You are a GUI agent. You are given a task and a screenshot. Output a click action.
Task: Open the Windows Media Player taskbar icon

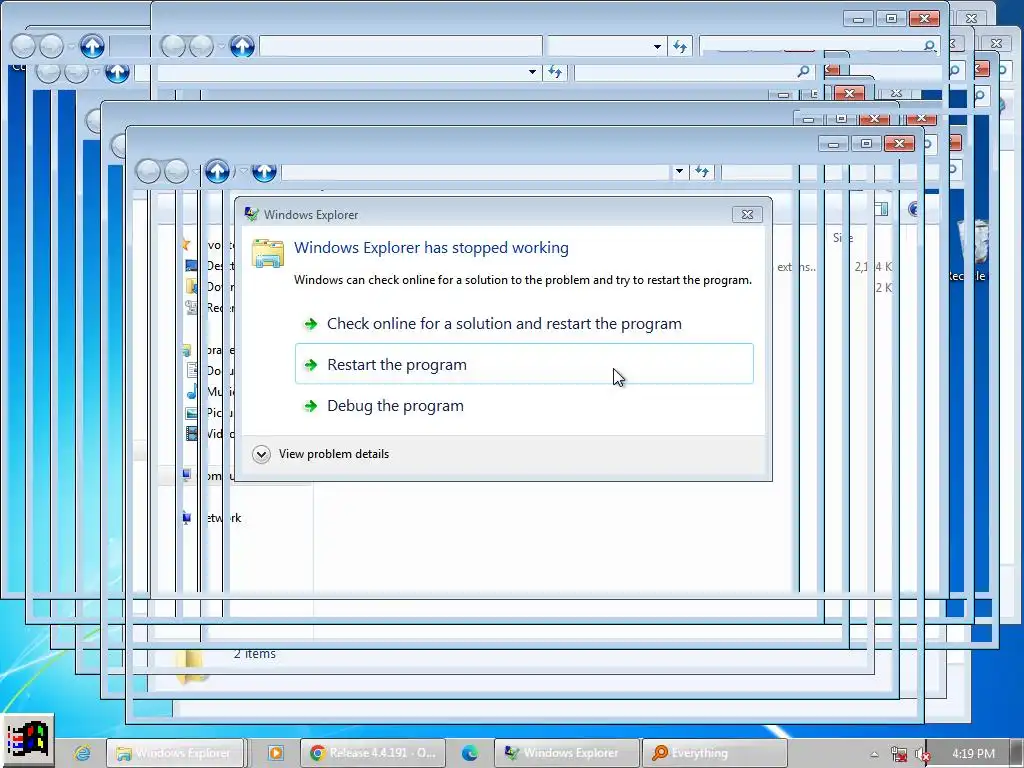[276, 753]
